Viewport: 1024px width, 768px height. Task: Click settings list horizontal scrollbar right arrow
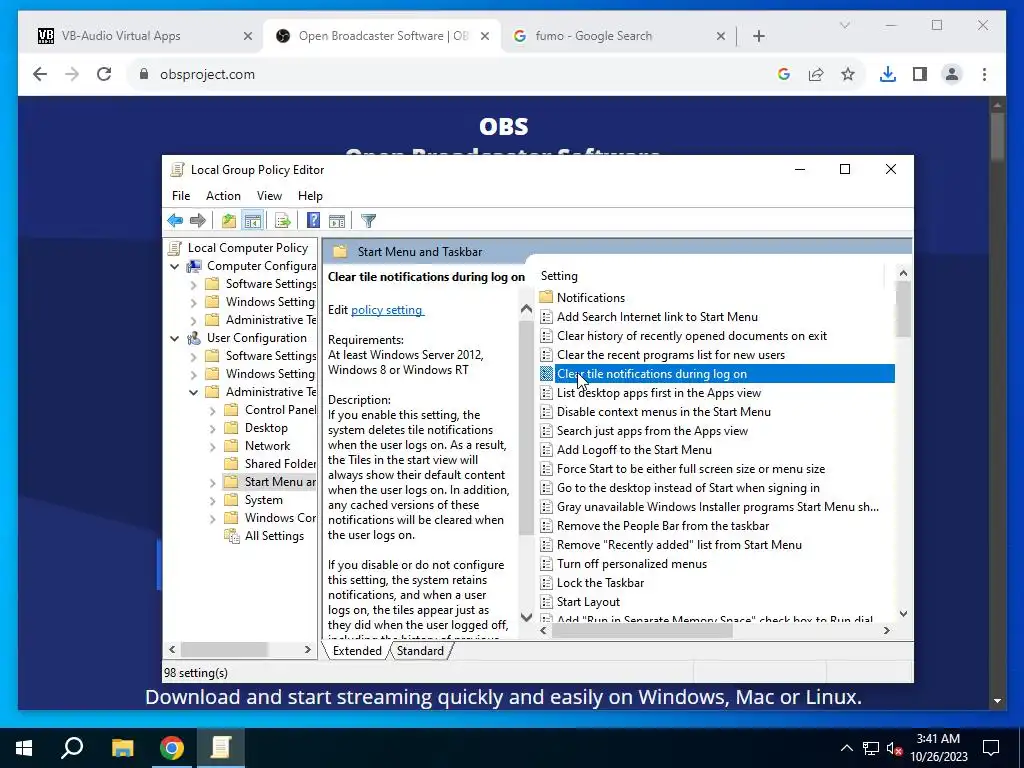coord(886,631)
